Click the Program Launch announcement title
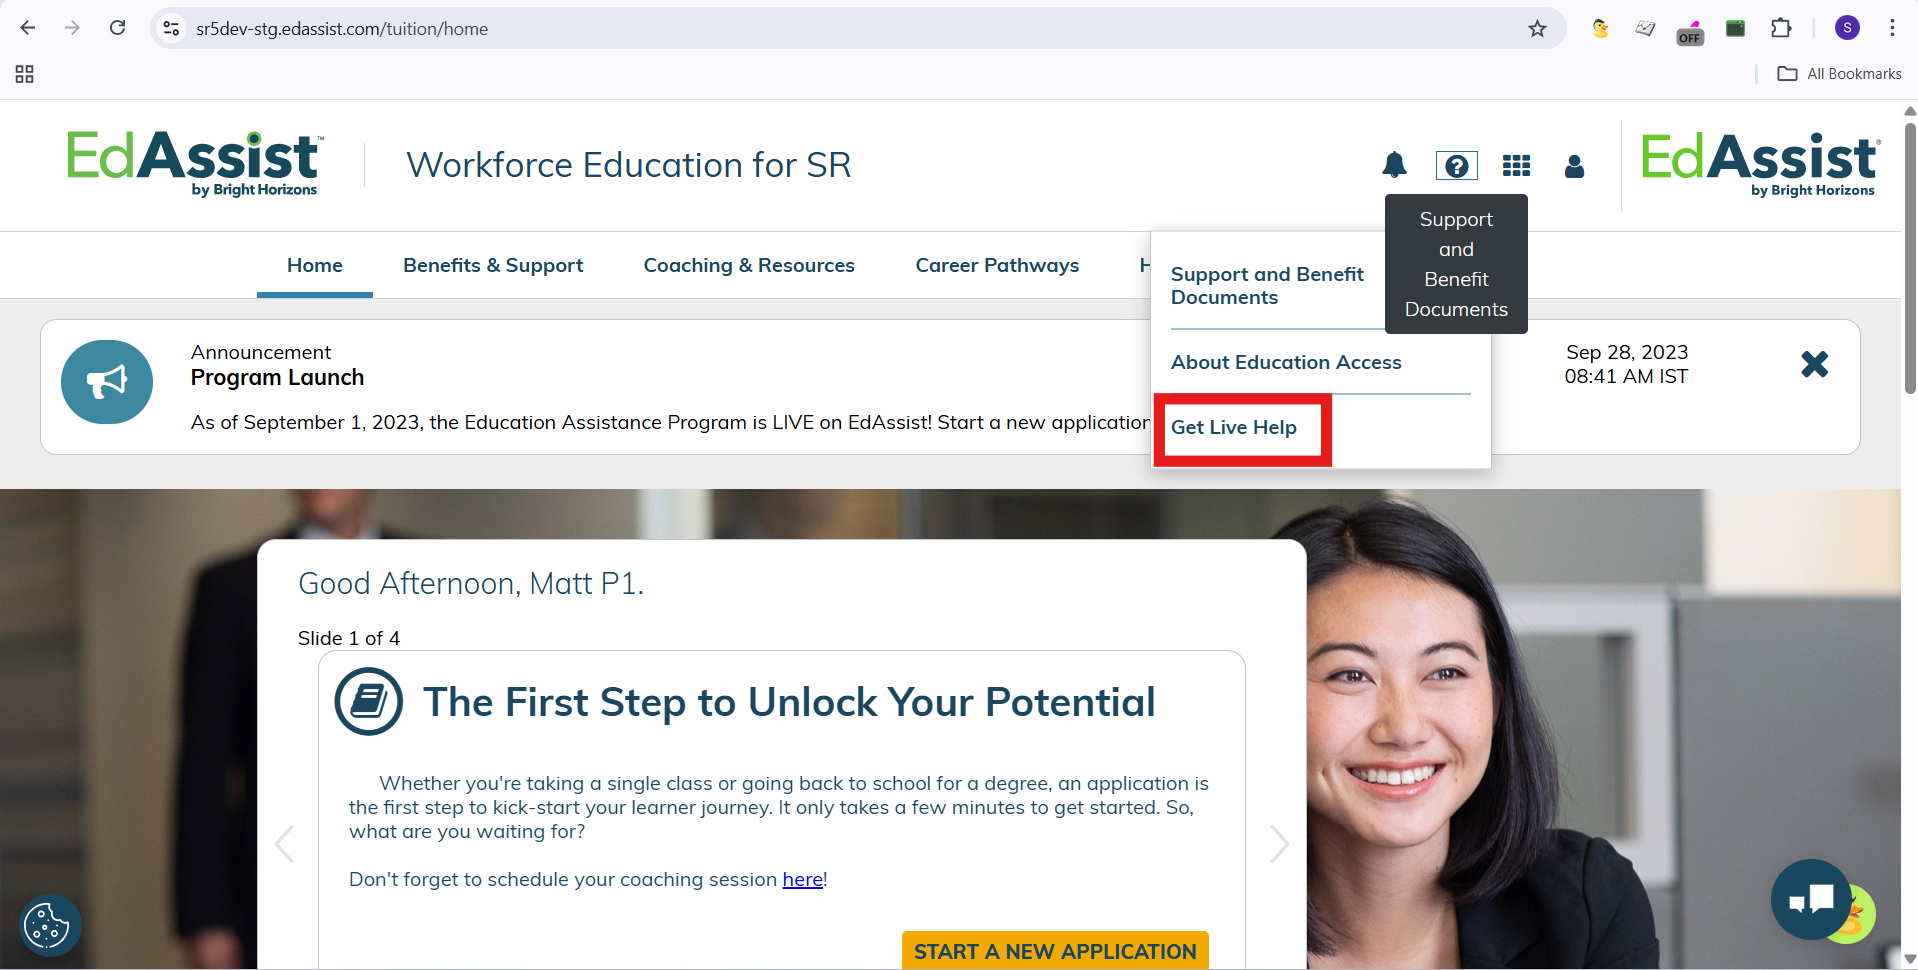The height and width of the screenshot is (970, 1918). (277, 378)
